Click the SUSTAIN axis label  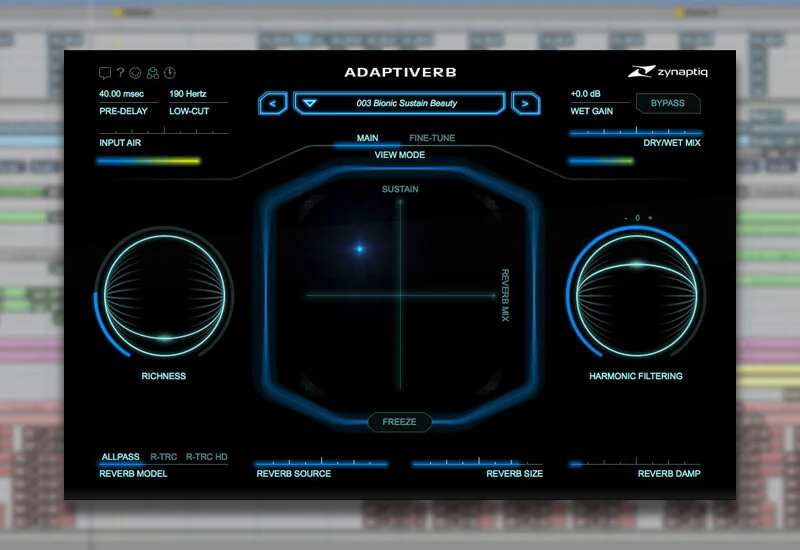tap(400, 189)
